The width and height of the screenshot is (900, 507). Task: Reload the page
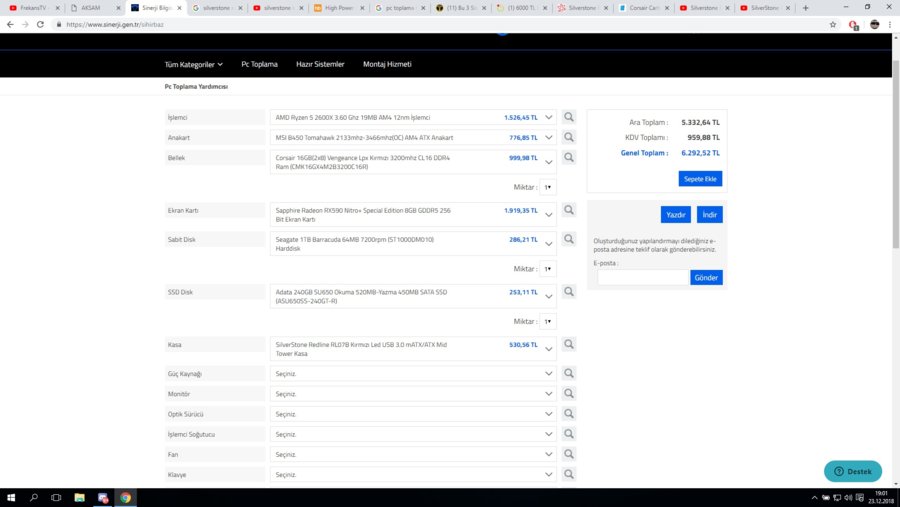40,25
